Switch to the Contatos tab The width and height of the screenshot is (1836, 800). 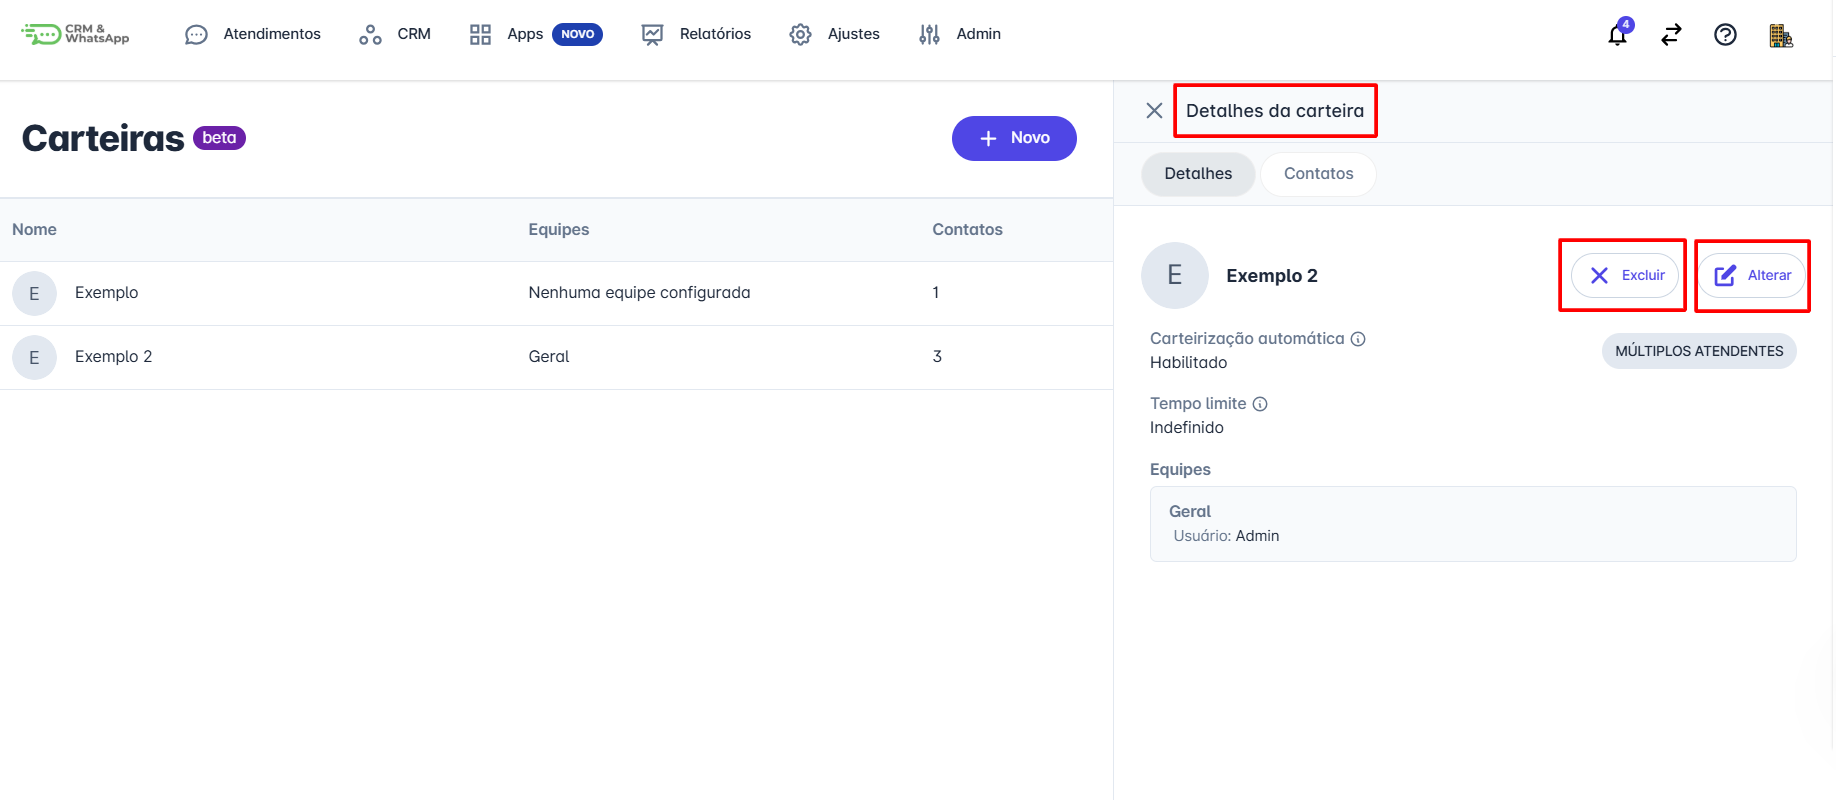tap(1318, 174)
